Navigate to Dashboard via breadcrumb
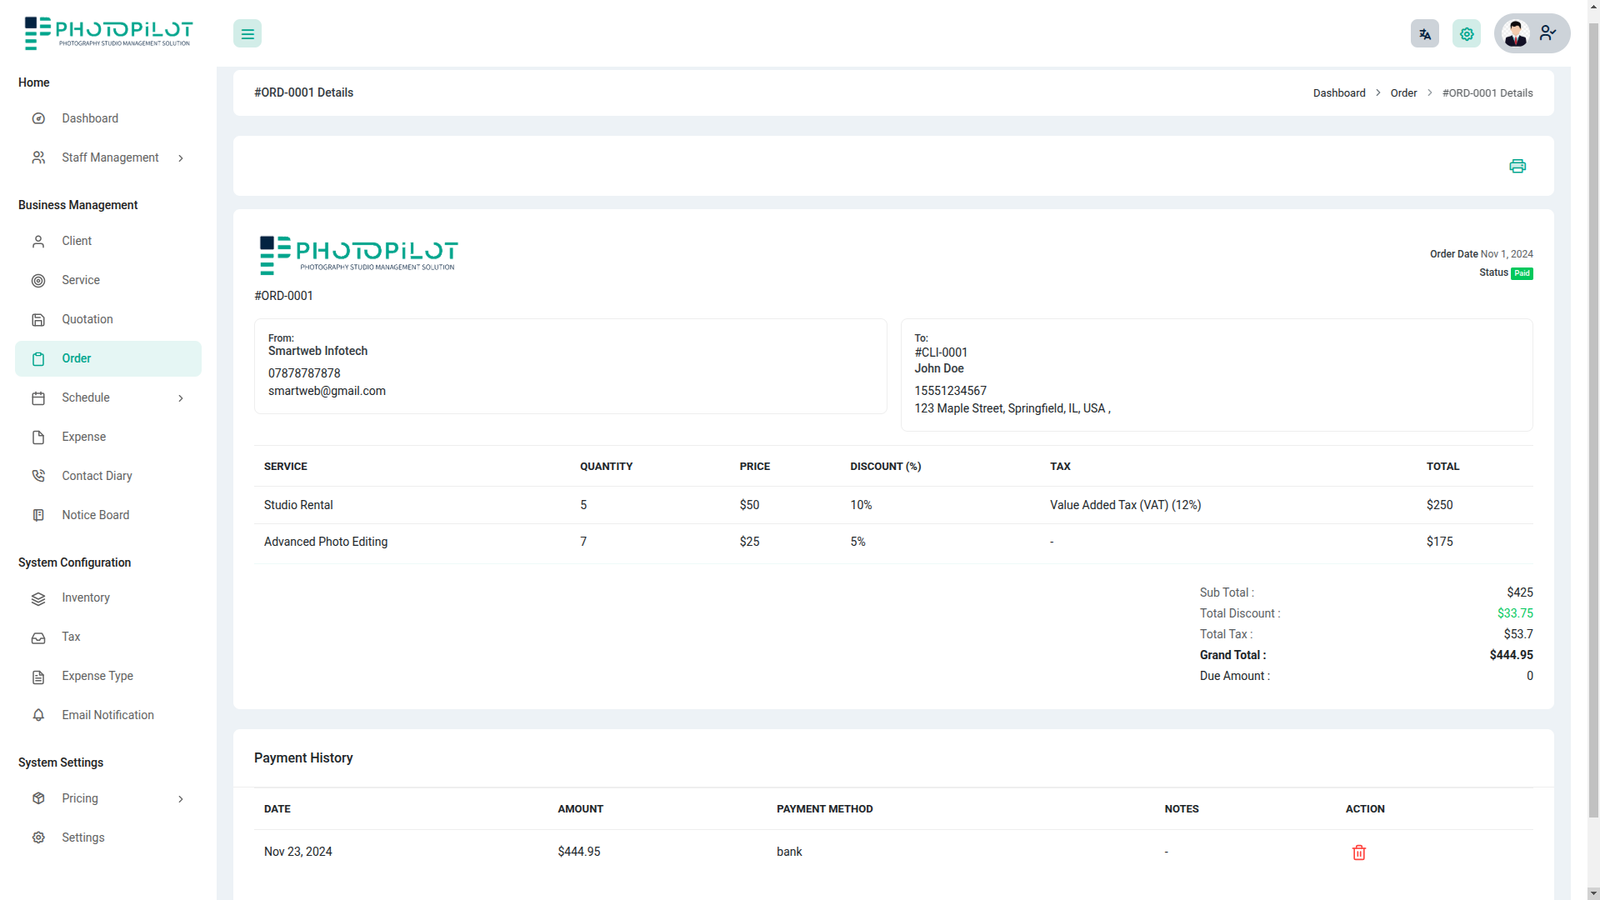 (x=1338, y=93)
